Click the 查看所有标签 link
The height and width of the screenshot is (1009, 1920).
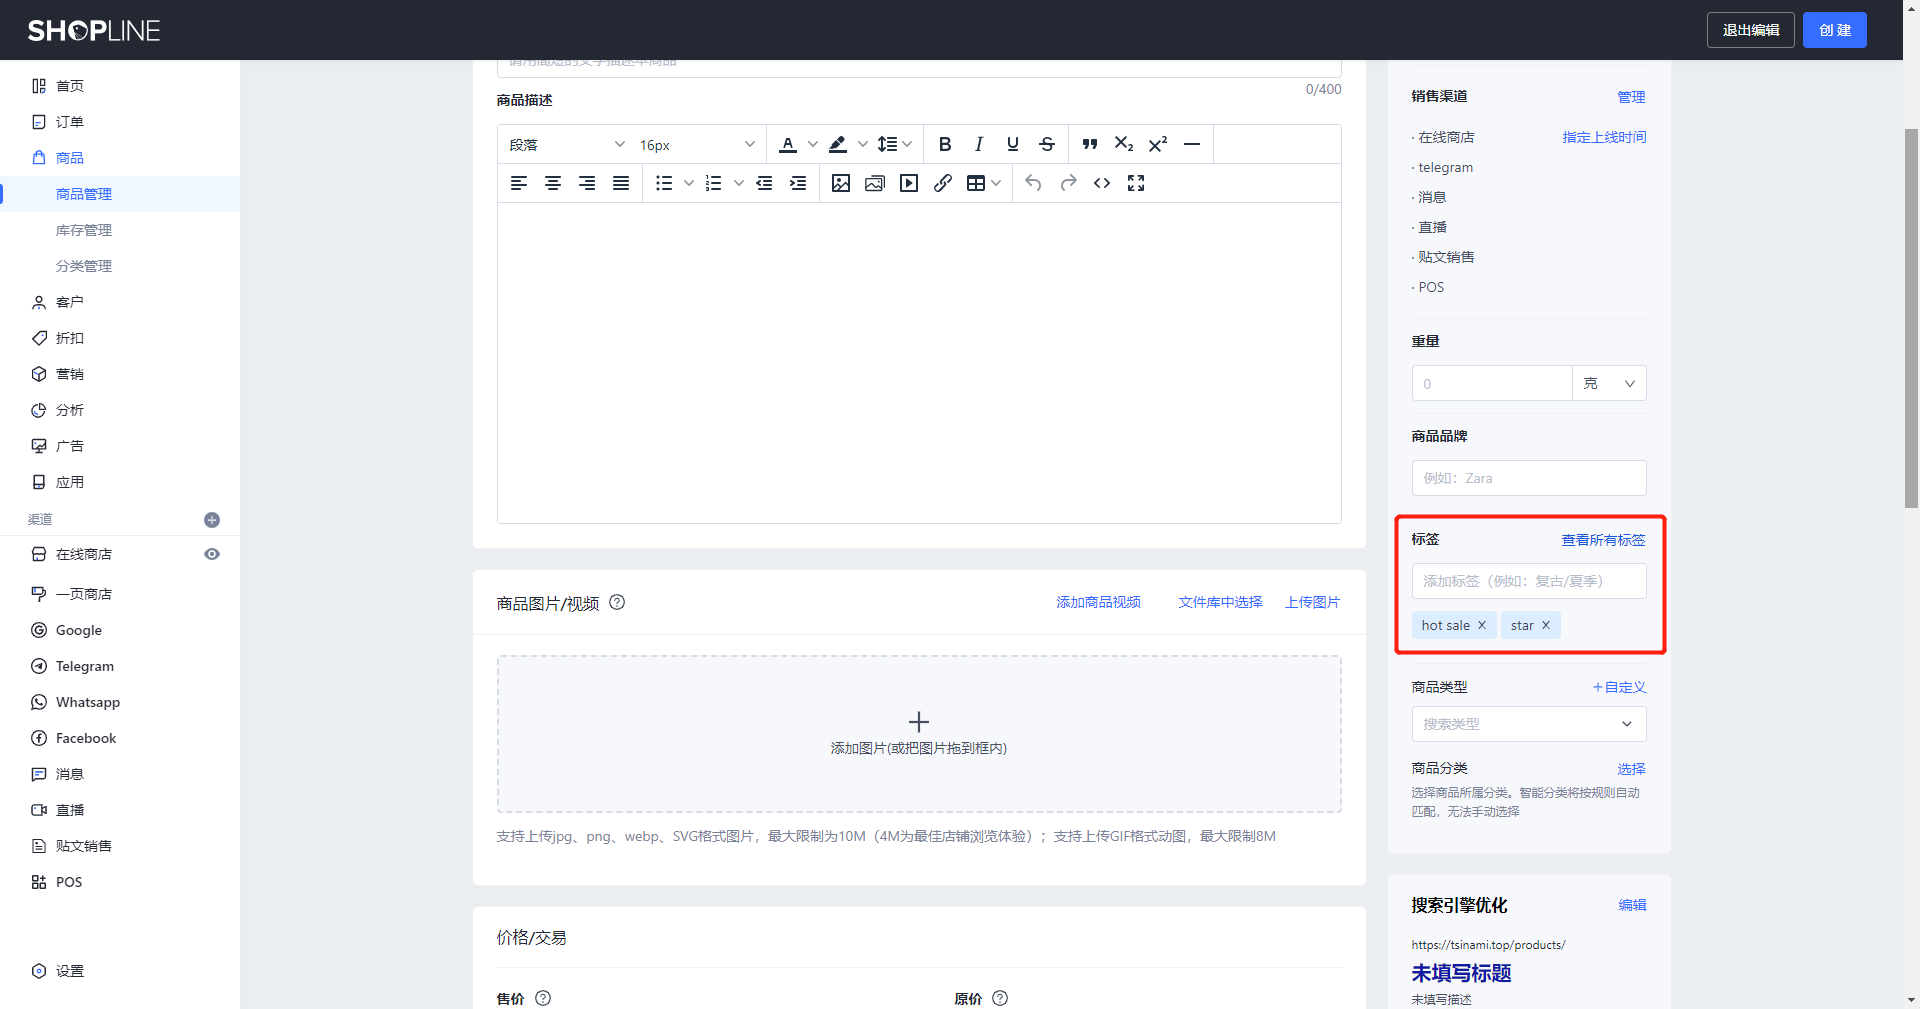[x=1603, y=540]
